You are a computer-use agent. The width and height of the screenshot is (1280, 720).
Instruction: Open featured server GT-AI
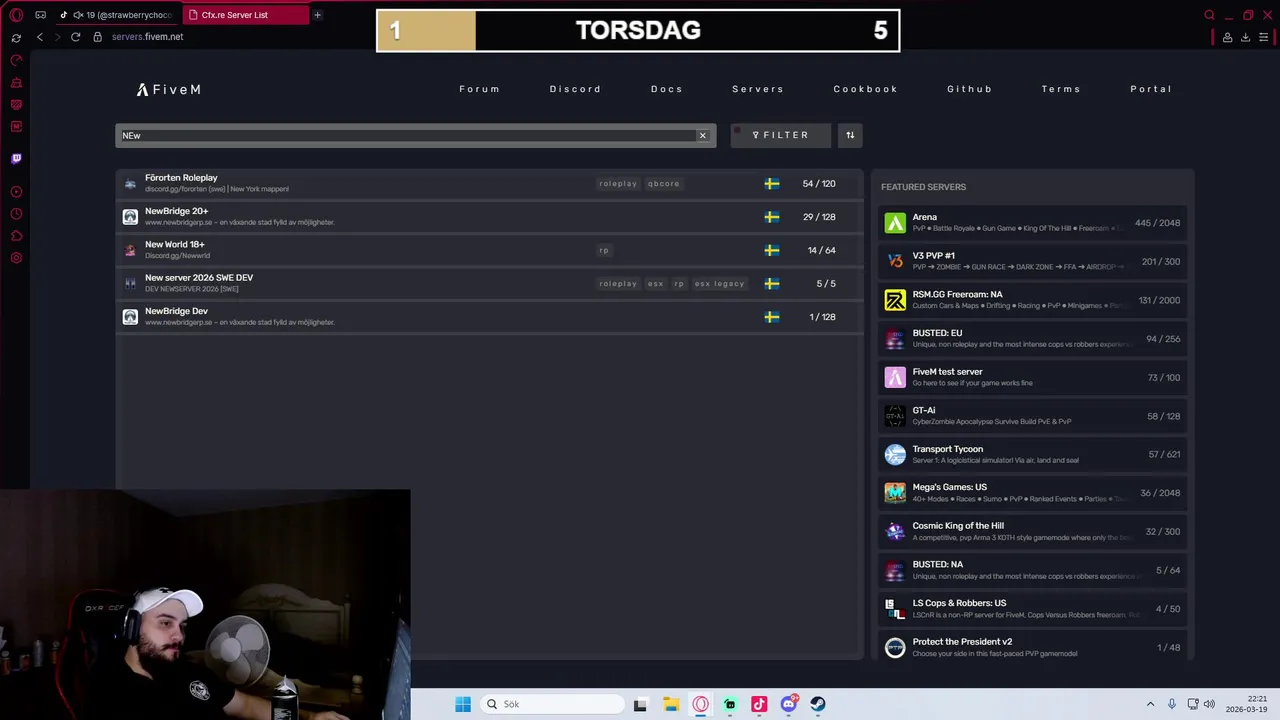pos(1032,416)
